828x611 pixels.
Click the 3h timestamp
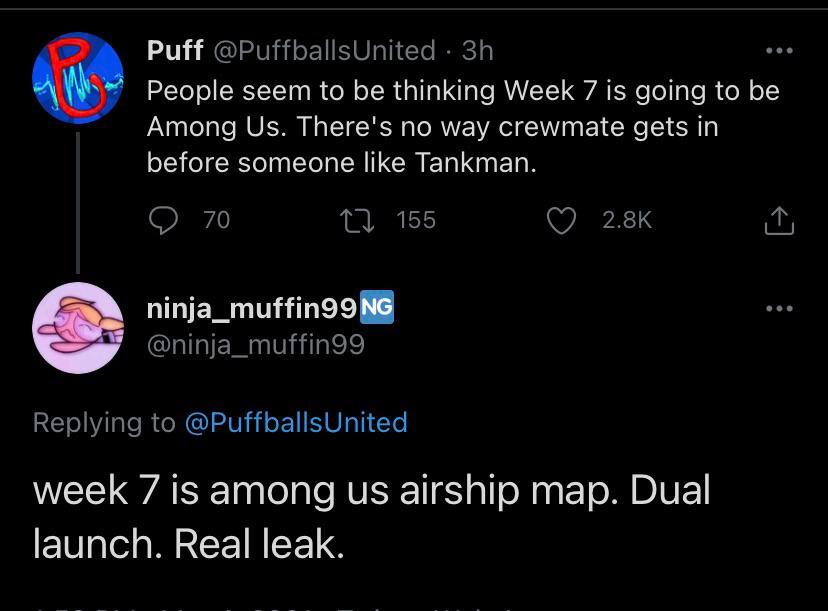click(x=478, y=50)
